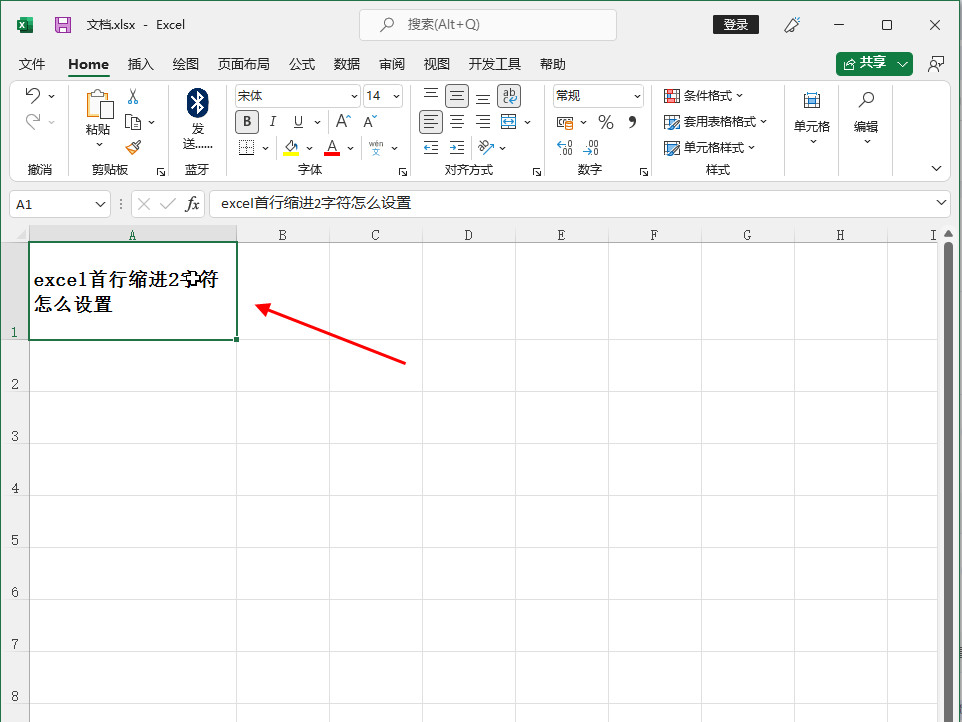The width and height of the screenshot is (962, 722).
Task: Toggle Bold formatting
Action: [247, 121]
